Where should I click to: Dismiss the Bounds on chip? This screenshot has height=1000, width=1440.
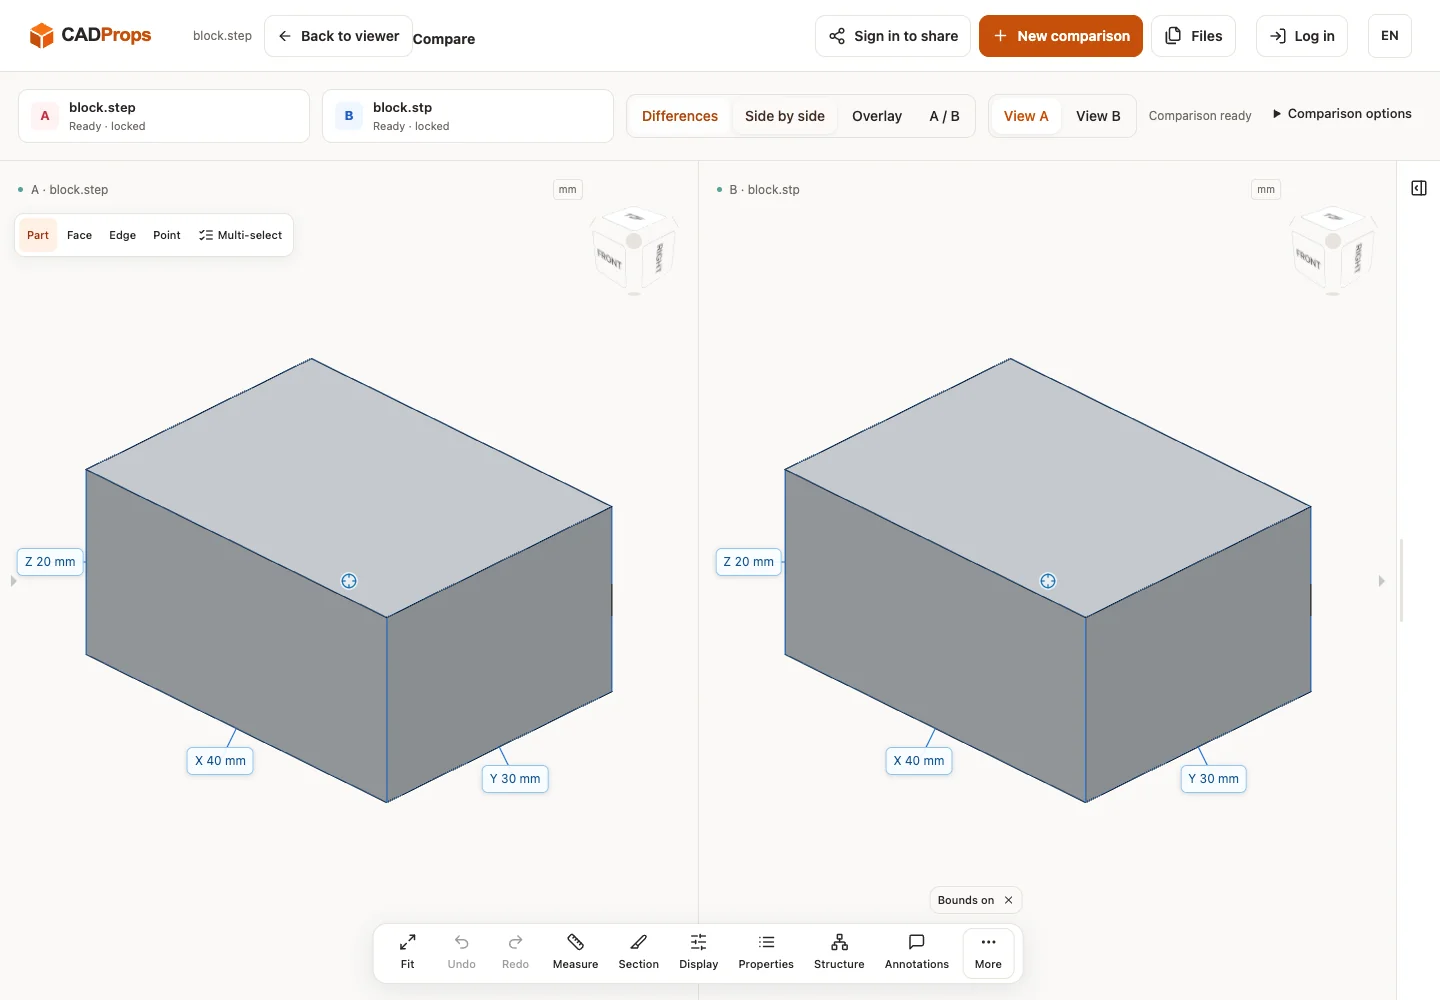tap(1008, 900)
